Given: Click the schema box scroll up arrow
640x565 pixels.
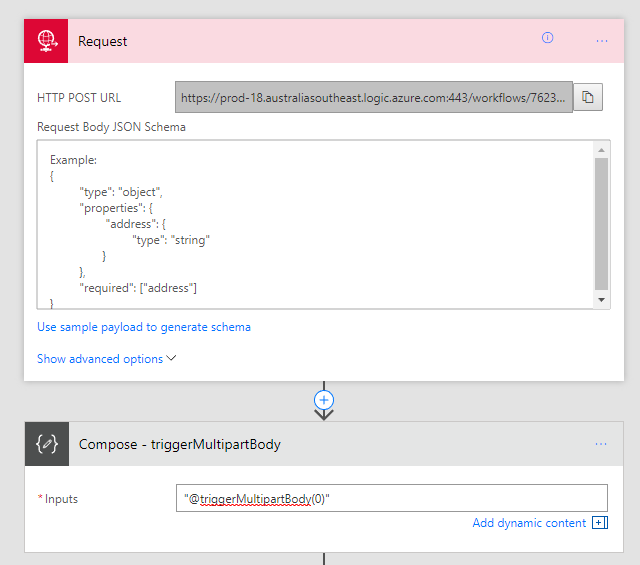Looking at the screenshot, I should (x=601, y=150).
